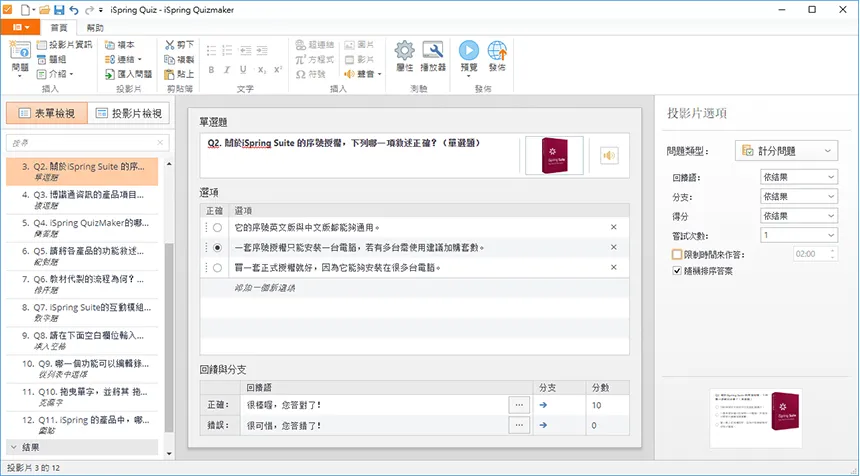The image size is (860, 476).
Task: Click the decrease indent icon
Action: (245, 50)
